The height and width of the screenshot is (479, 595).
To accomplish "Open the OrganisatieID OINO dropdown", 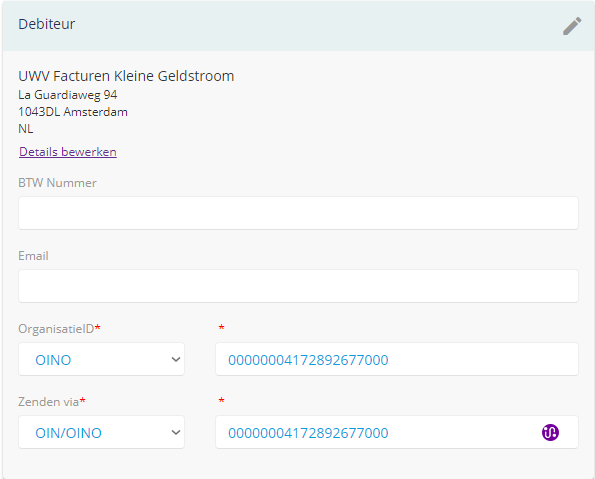I will coord(101,359).
